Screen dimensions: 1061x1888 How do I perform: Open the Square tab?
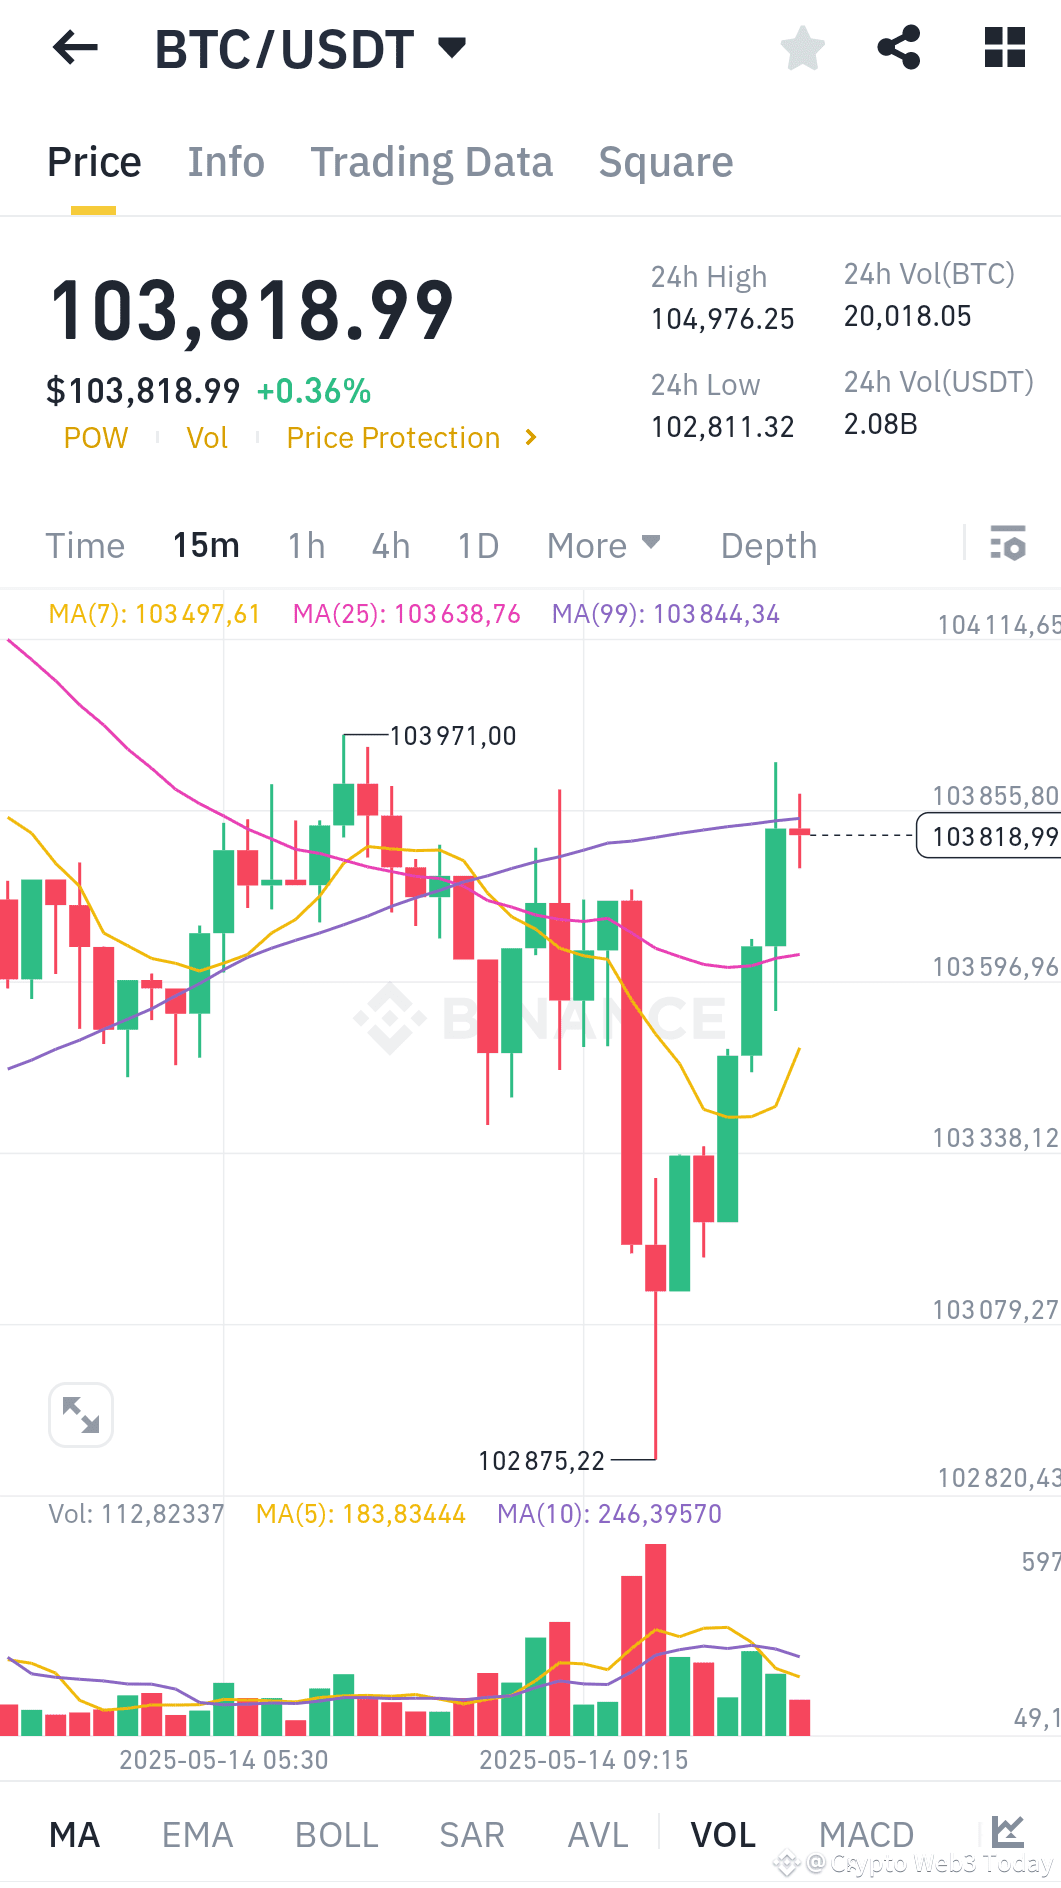point(665,161)
